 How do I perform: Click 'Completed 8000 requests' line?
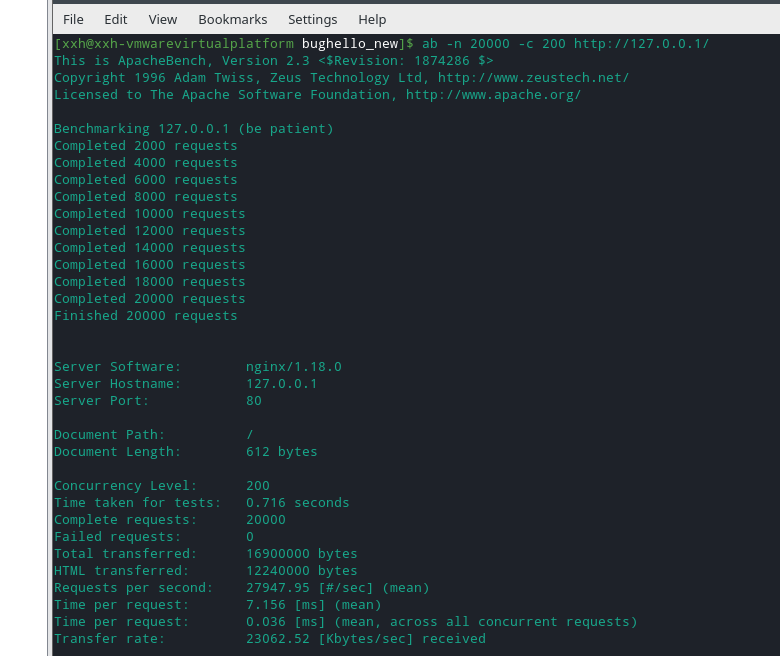tap(146, 196)
